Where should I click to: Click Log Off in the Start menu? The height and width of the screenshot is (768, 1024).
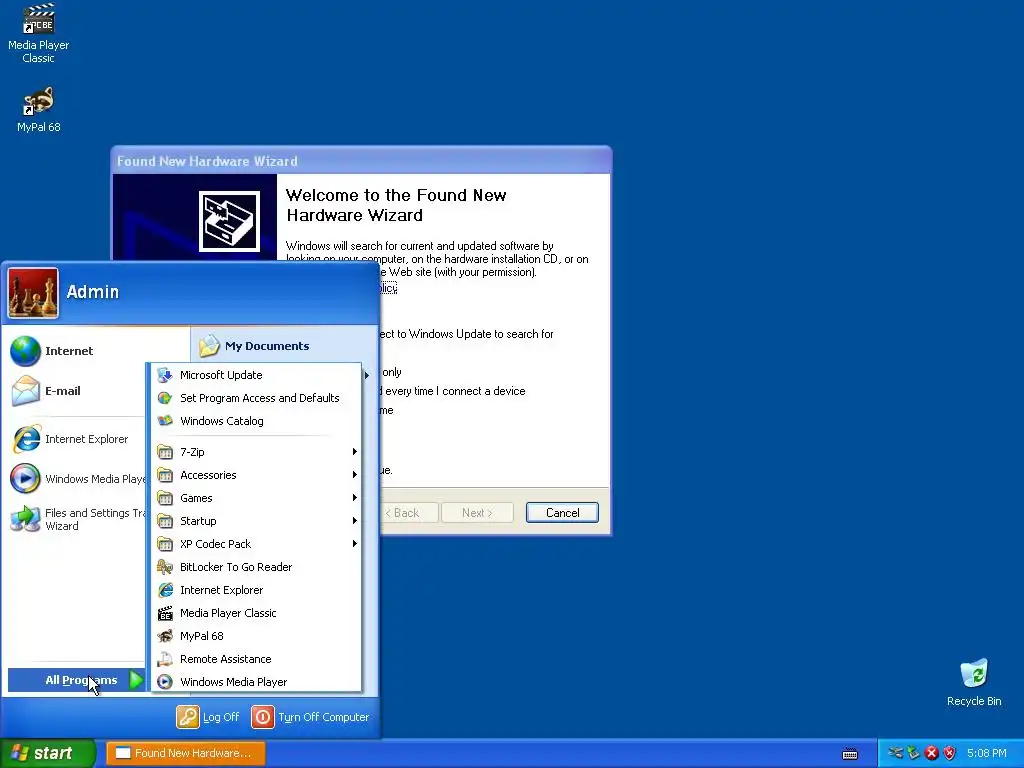pyautogui.click(x=208, y=716)
